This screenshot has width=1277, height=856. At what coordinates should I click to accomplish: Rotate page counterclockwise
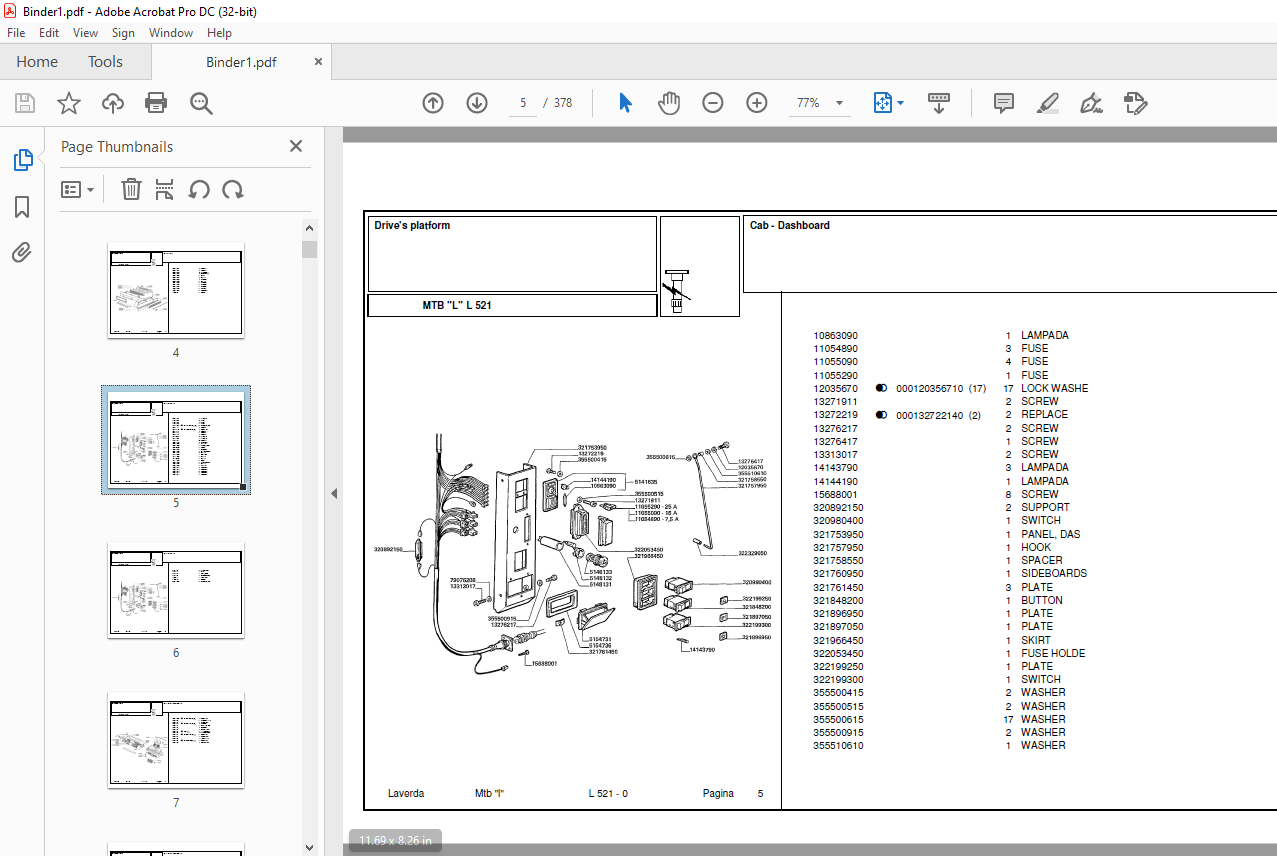coord(199,190)
